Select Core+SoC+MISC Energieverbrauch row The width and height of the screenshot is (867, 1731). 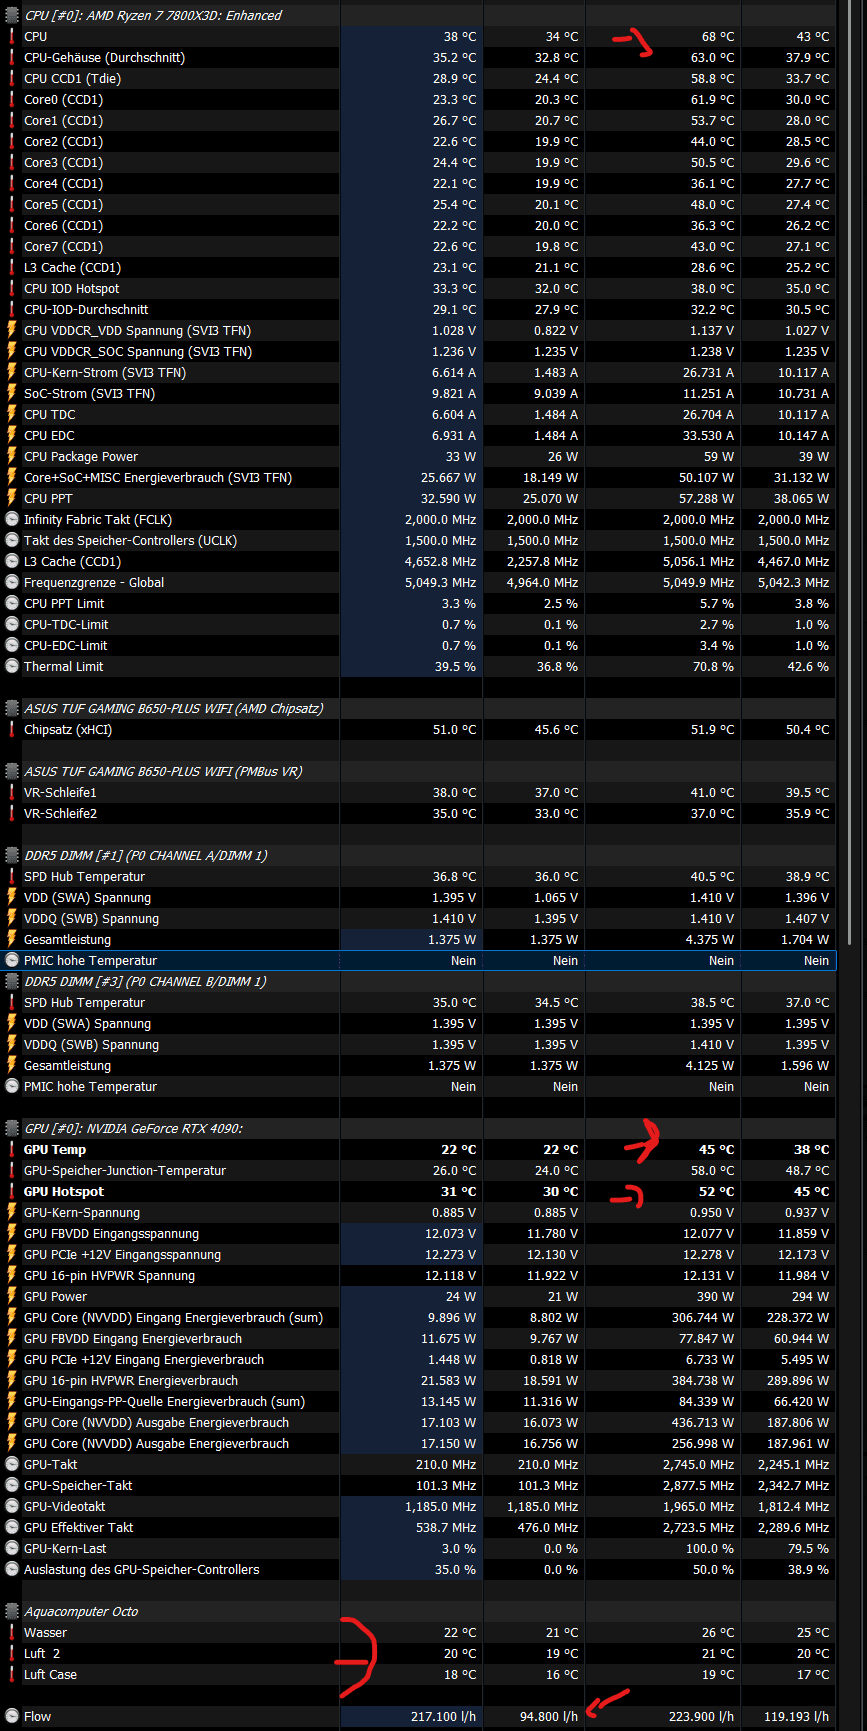coord(418,478)
